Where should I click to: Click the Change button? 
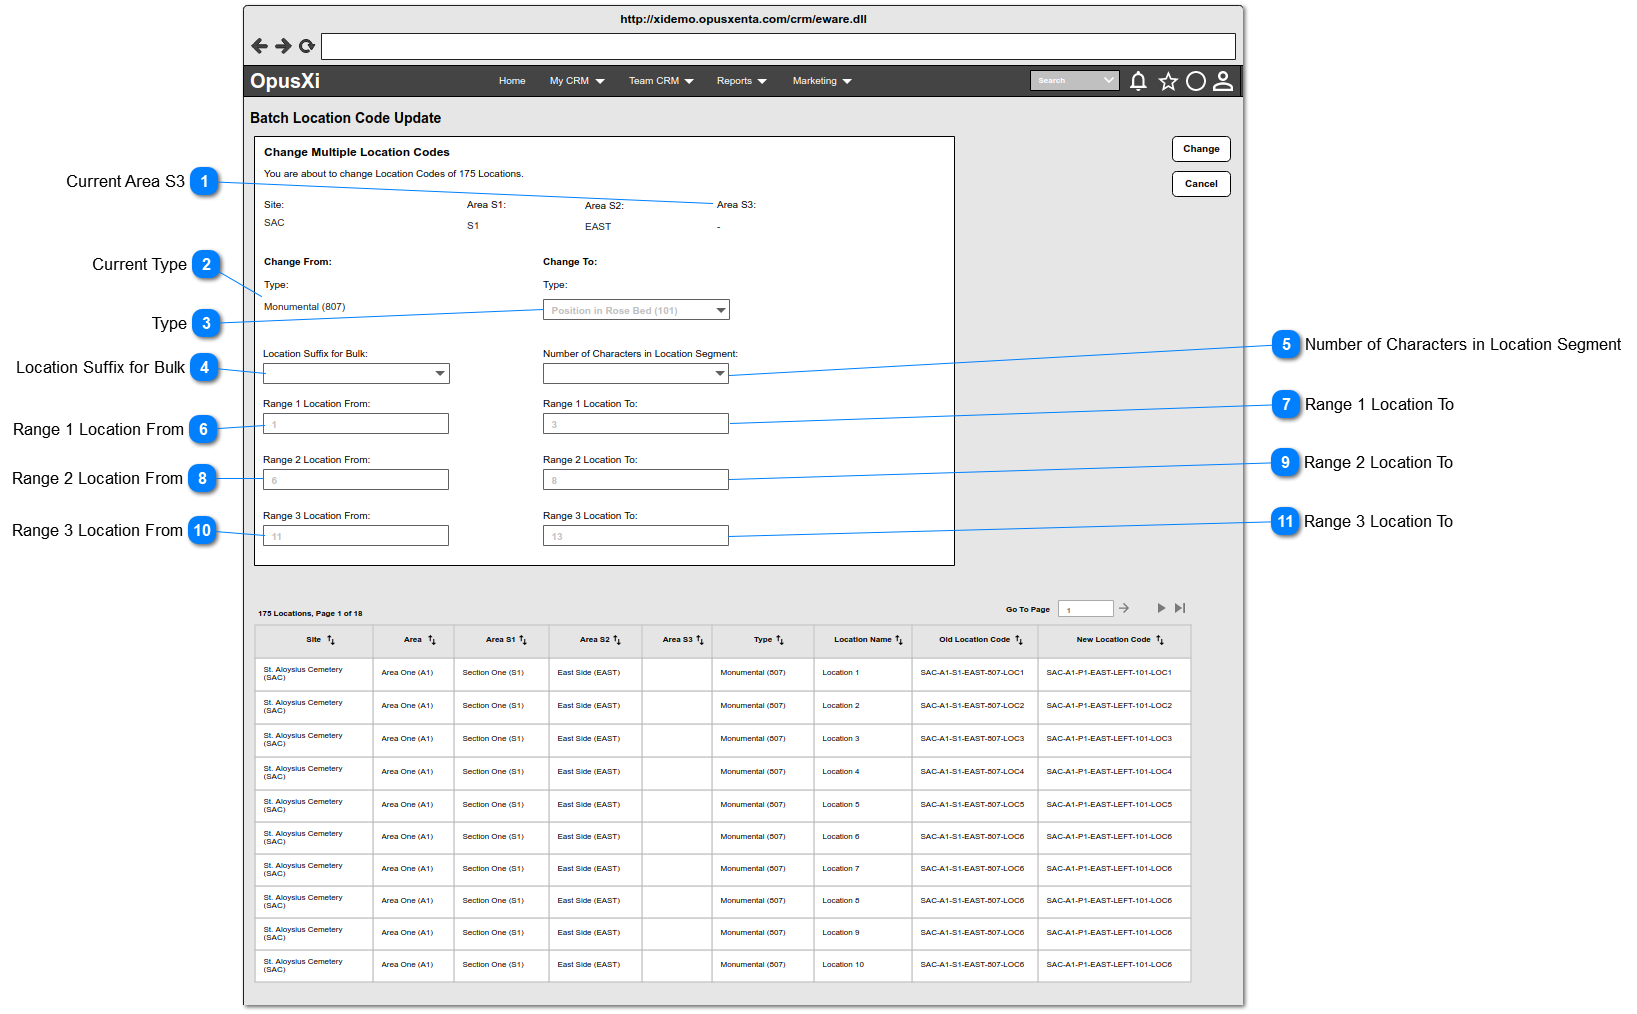click(x=1201, y=149)
